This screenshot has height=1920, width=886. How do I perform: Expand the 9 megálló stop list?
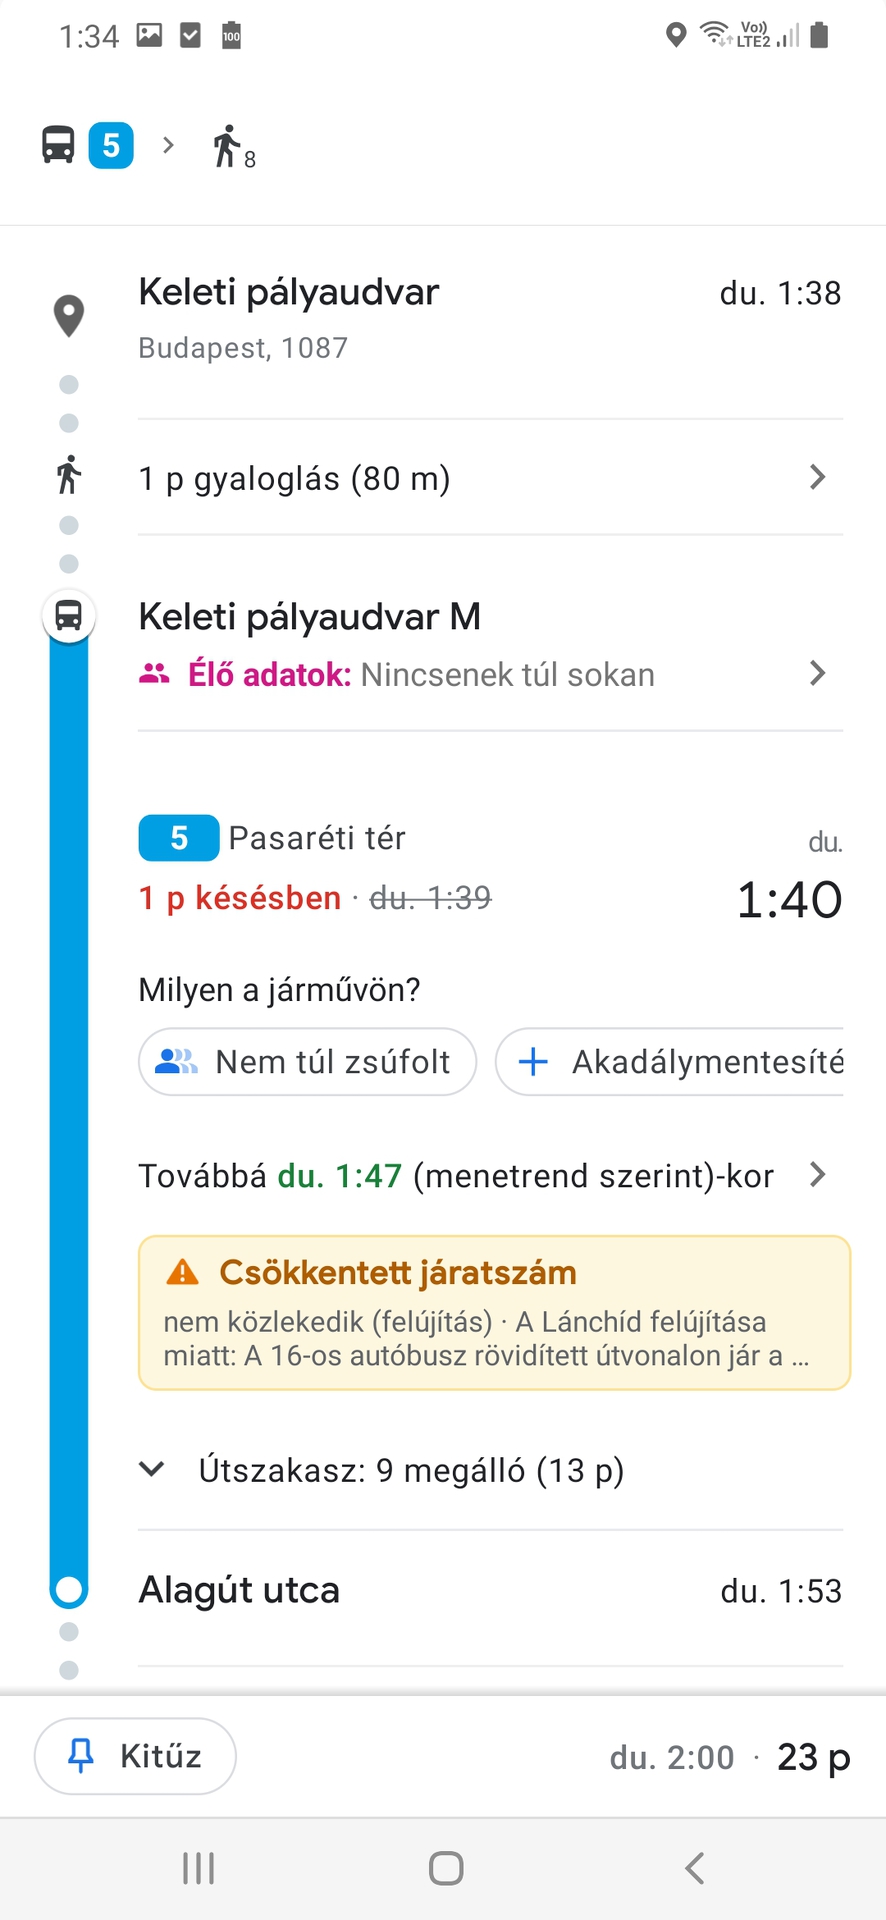click(152, 1469)
